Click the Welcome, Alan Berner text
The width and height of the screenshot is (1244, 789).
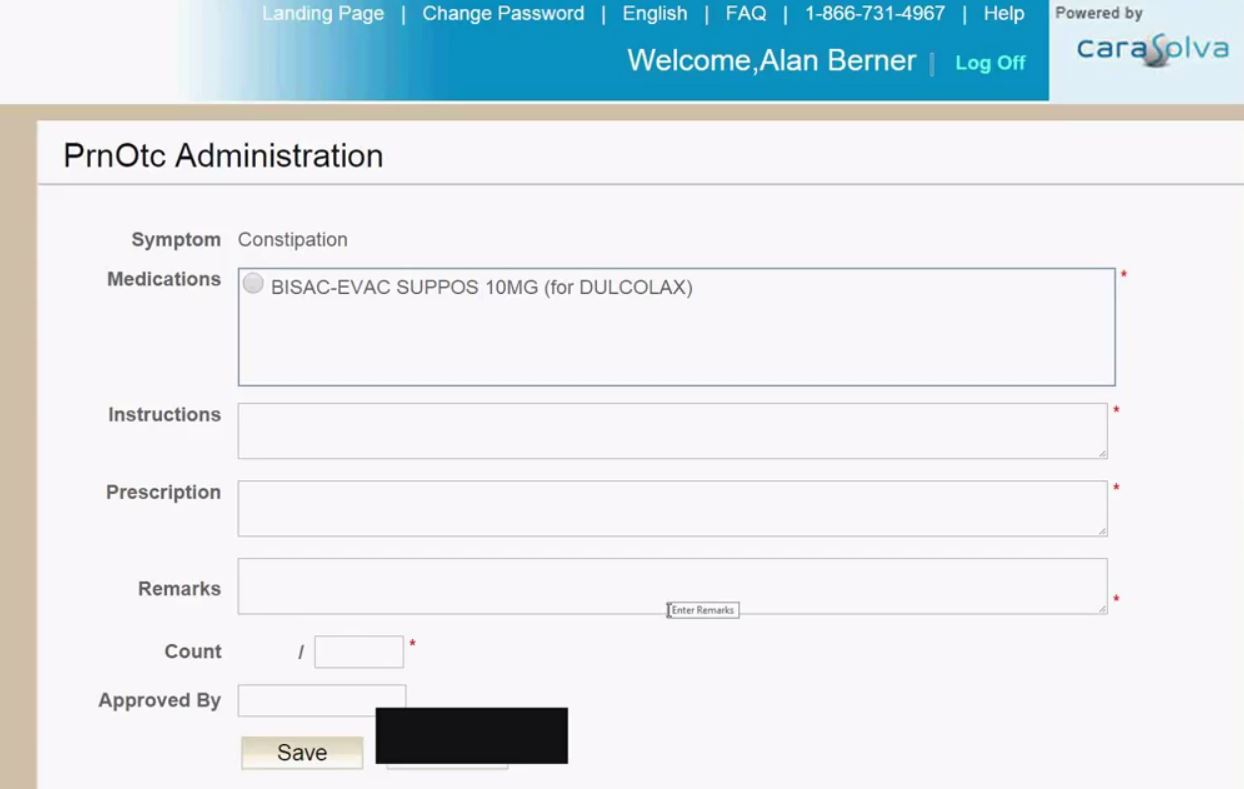pyautogui.click(x=772, y=61)
